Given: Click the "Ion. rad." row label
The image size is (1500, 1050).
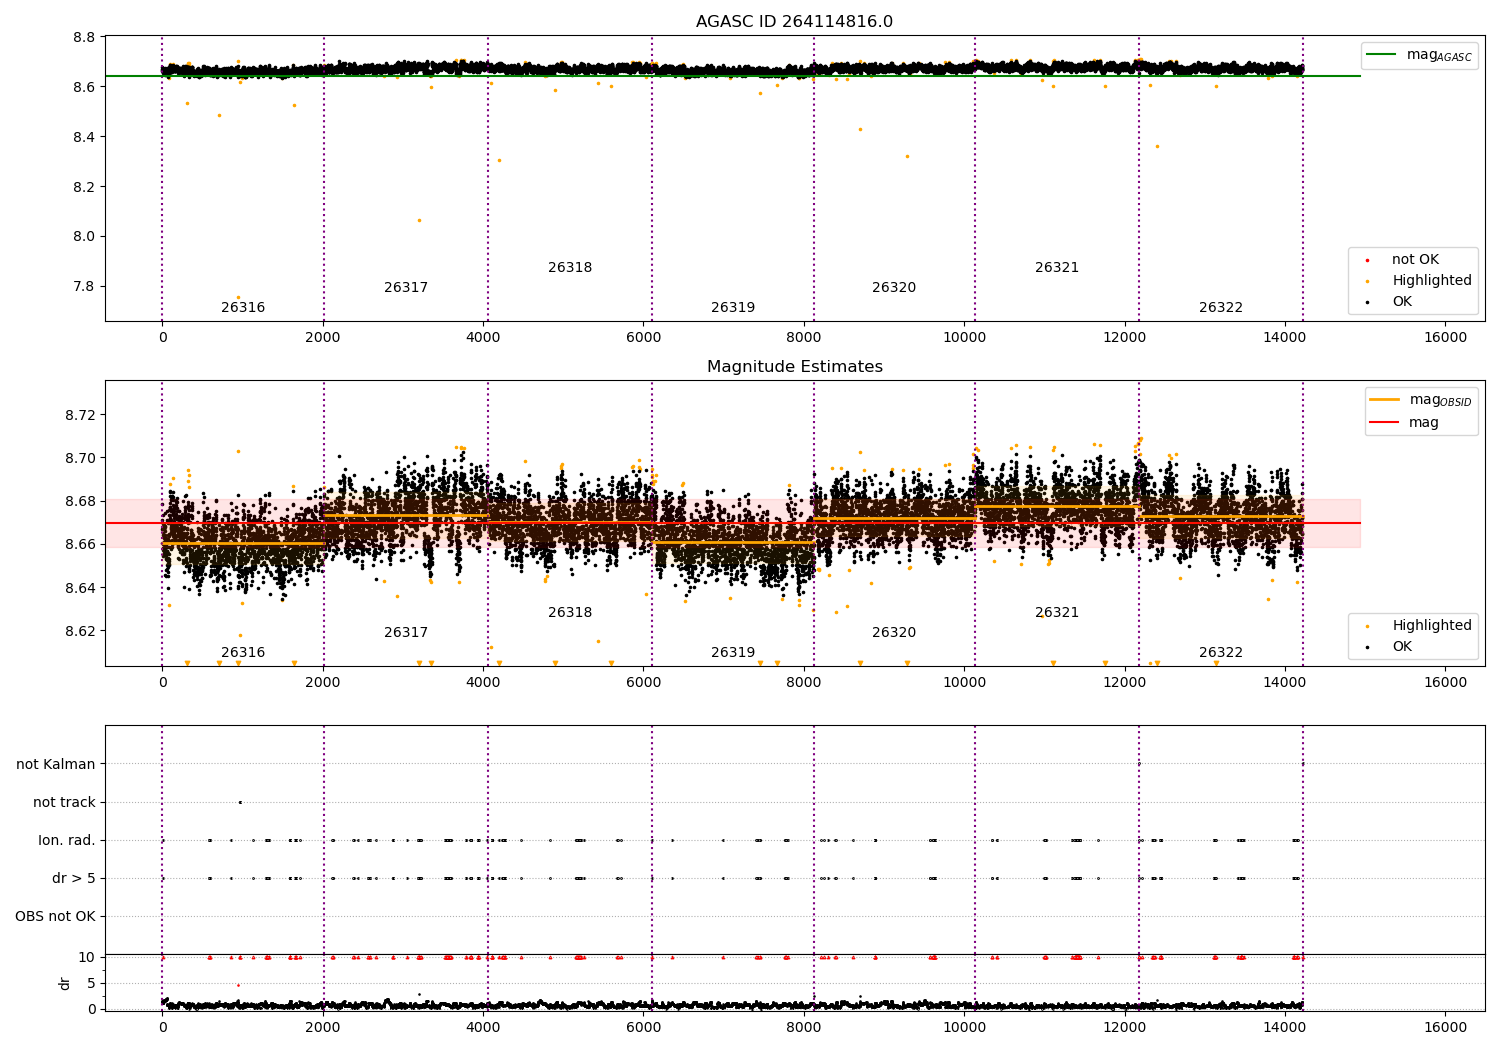Looking at the screenshot, I should [x=67, y=841].
